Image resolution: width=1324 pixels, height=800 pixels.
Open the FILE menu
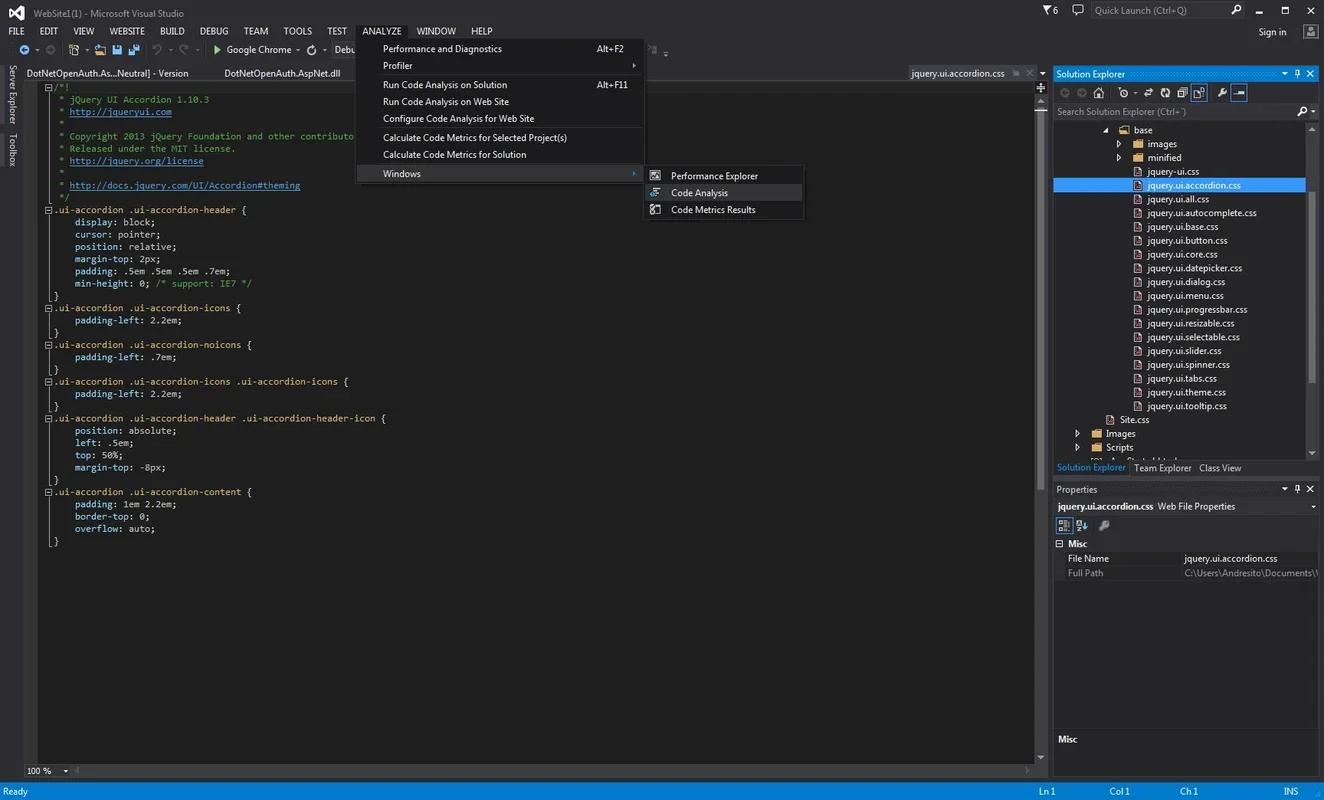17,31
